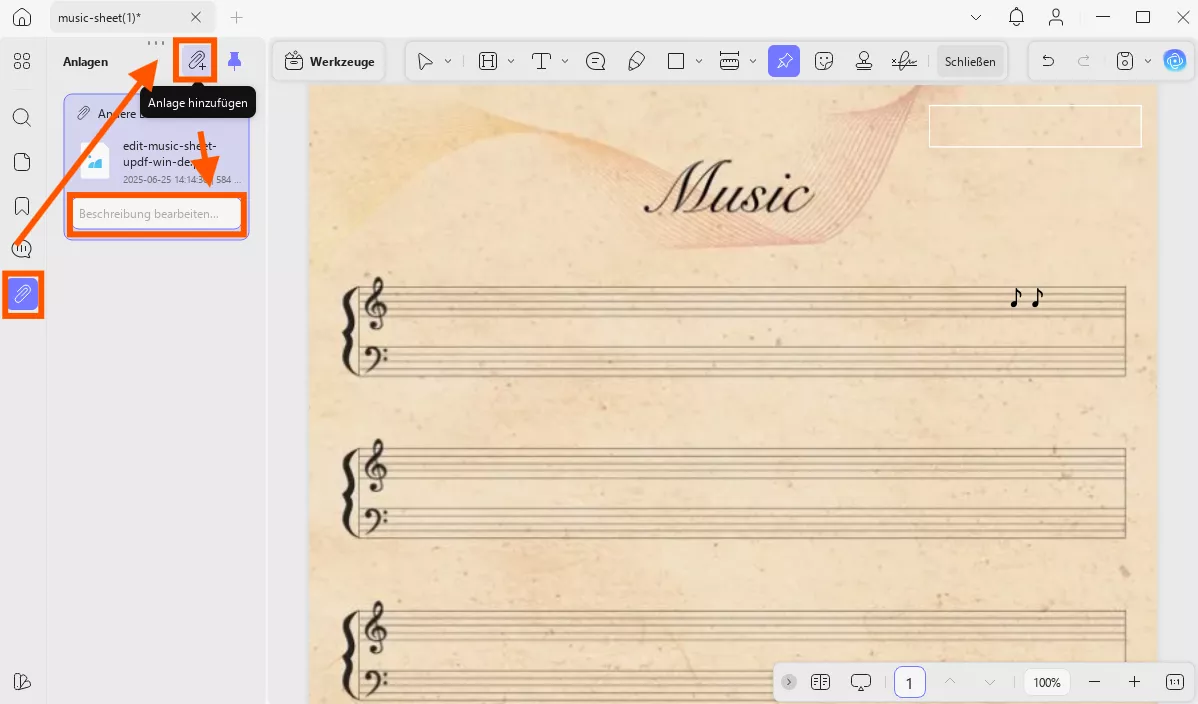Screen dimensions: 1198x704
Task: Toggle the pin on the Anlagen panel
Action: coord(235,60)
